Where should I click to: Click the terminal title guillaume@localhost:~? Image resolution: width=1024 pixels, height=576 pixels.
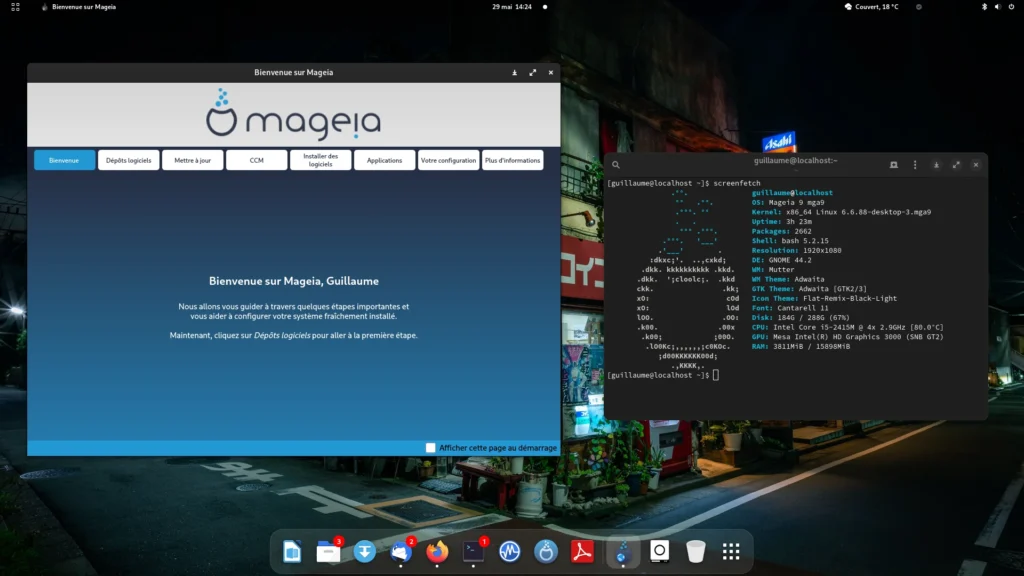(x=795, y=161)
